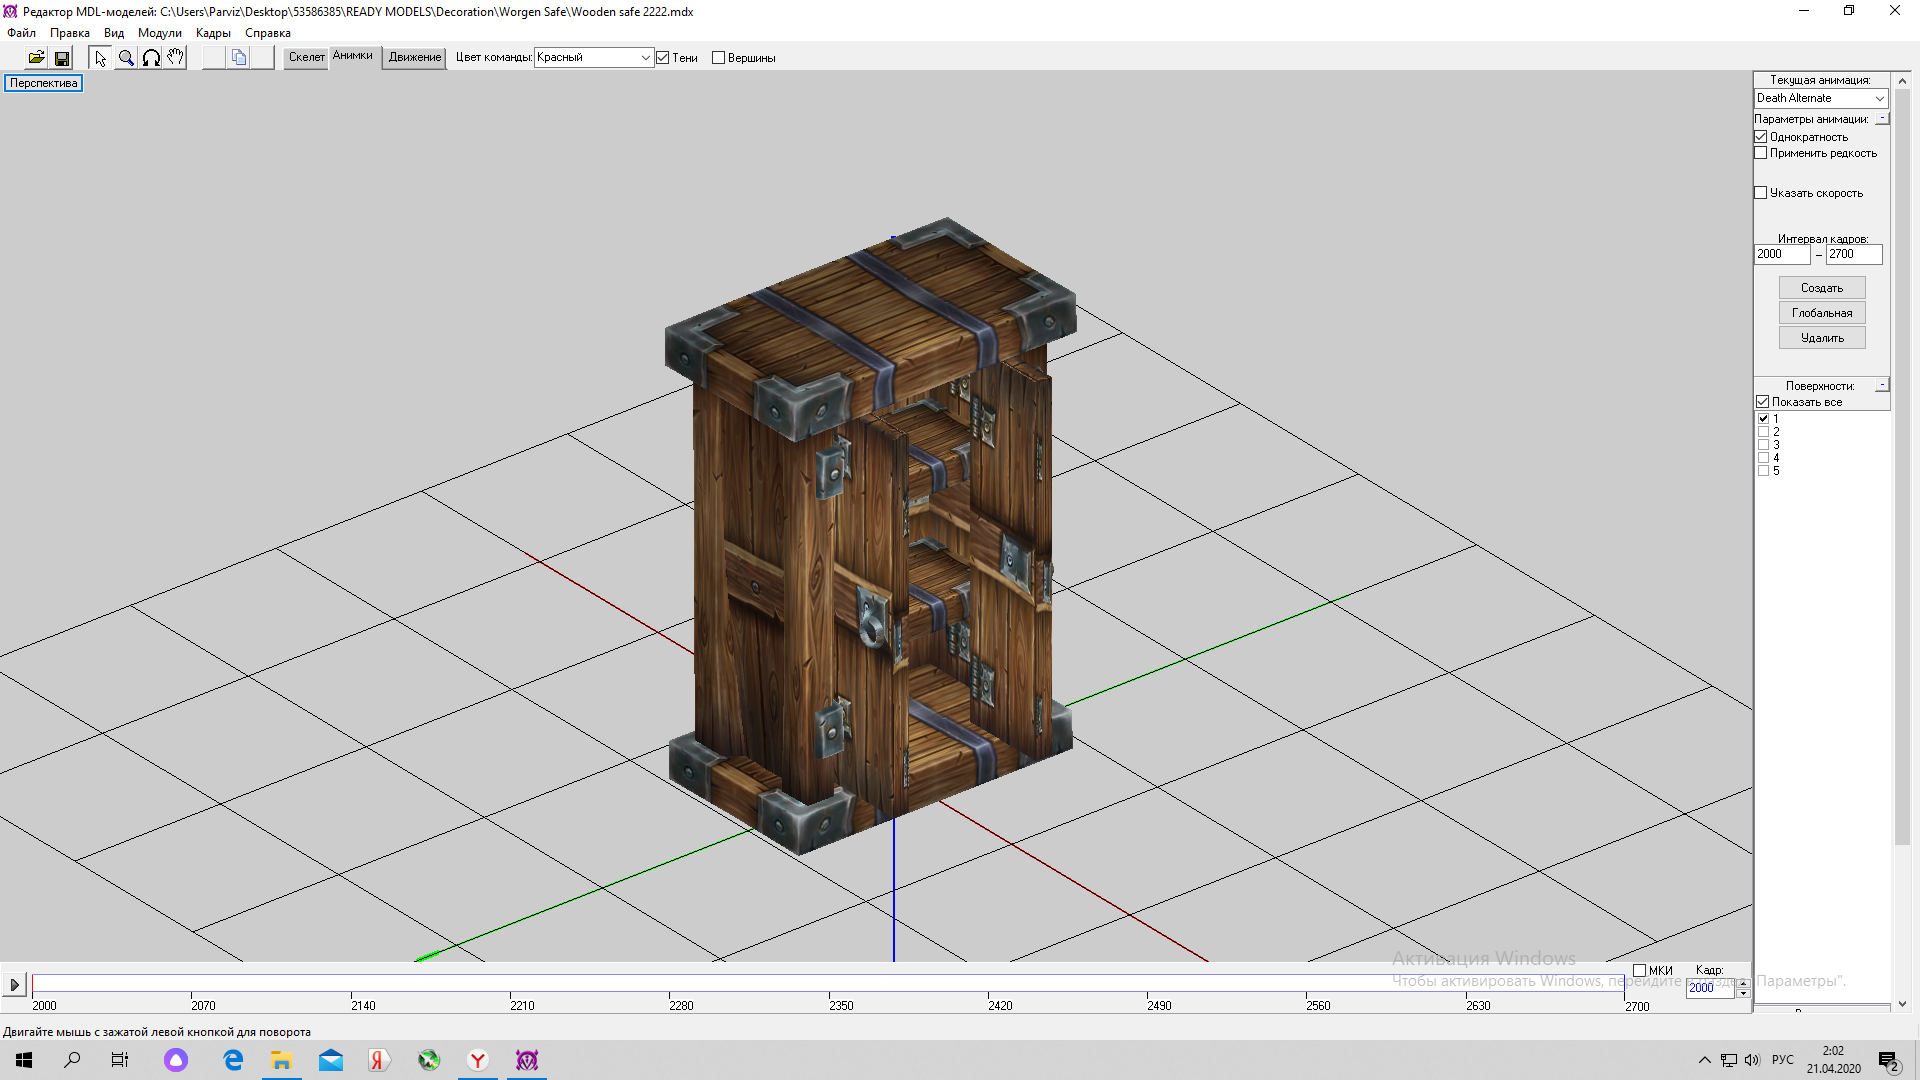Image resolution: width=1920 pixels, height=1080 pixels.
Task: Open the MDL editor taskbar icon
Action: pyautogui.click(x=527, y=1060)
